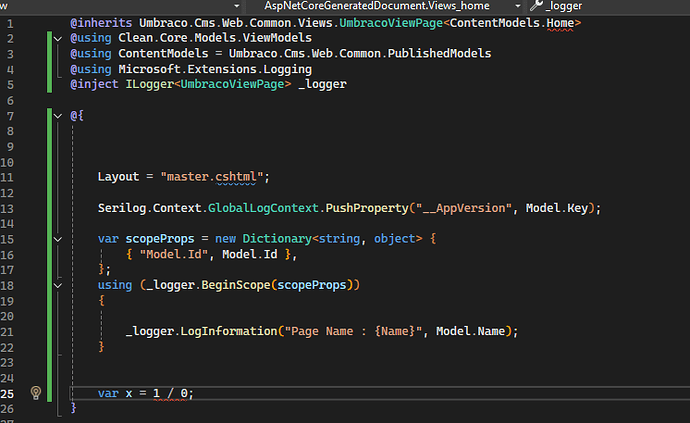This screenshot has height=423, width=690.
Task: Click the Layout identifier on line 11
Action: 118,177
